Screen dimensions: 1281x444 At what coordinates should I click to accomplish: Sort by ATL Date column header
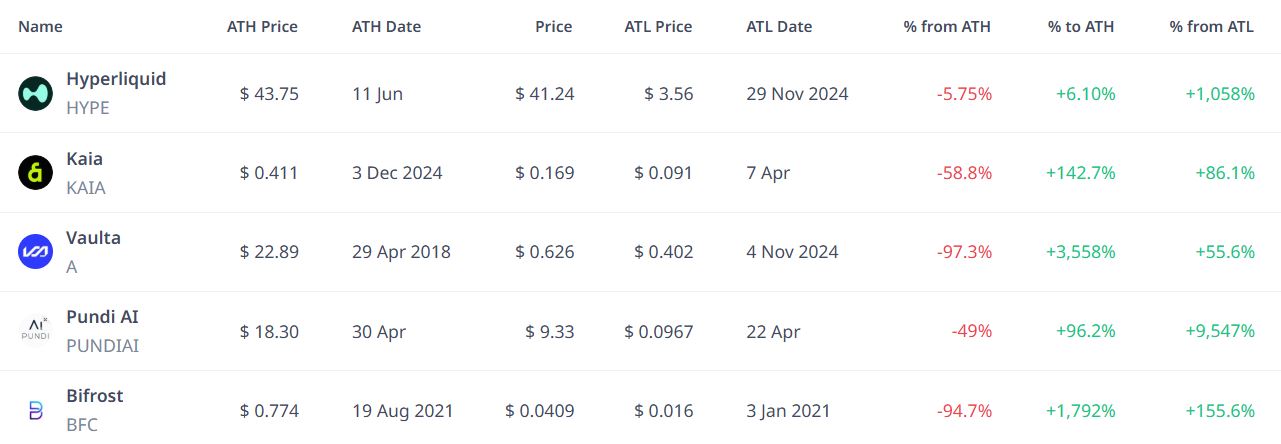(x=779, y=27)
